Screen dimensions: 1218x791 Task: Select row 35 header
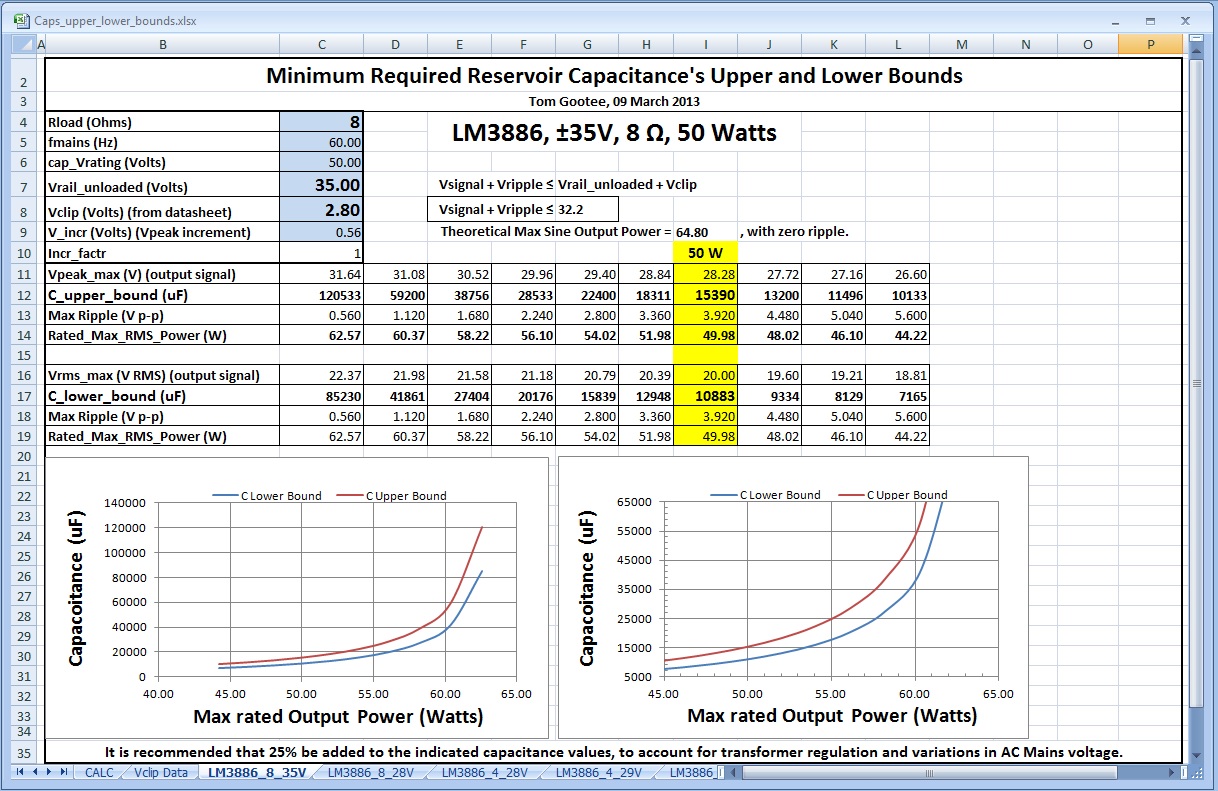24,752
